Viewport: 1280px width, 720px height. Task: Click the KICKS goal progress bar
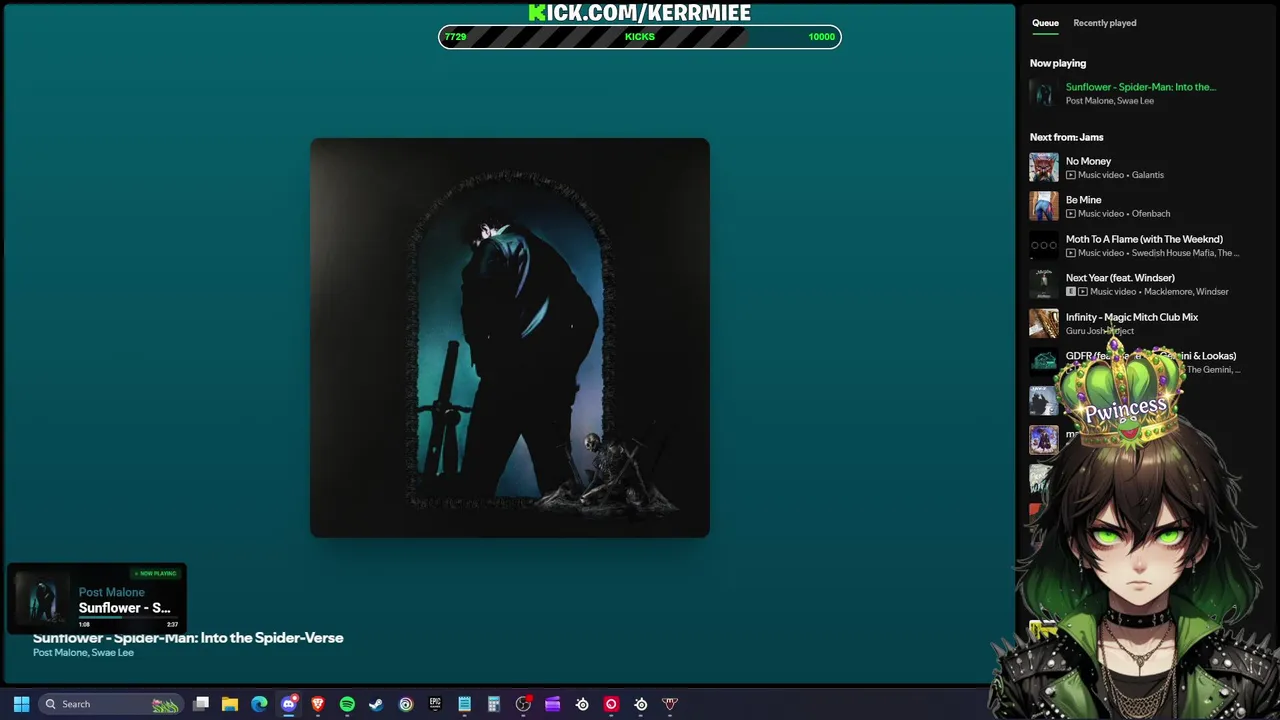point(640,37)
